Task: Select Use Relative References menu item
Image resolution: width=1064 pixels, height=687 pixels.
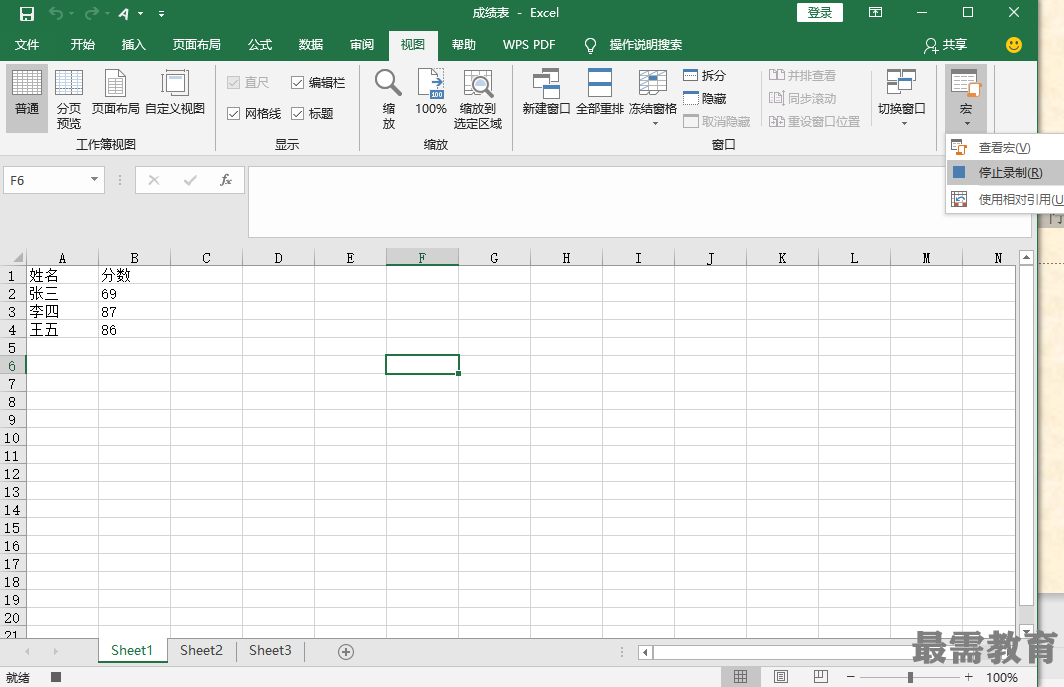Action: click(1005, 199)
